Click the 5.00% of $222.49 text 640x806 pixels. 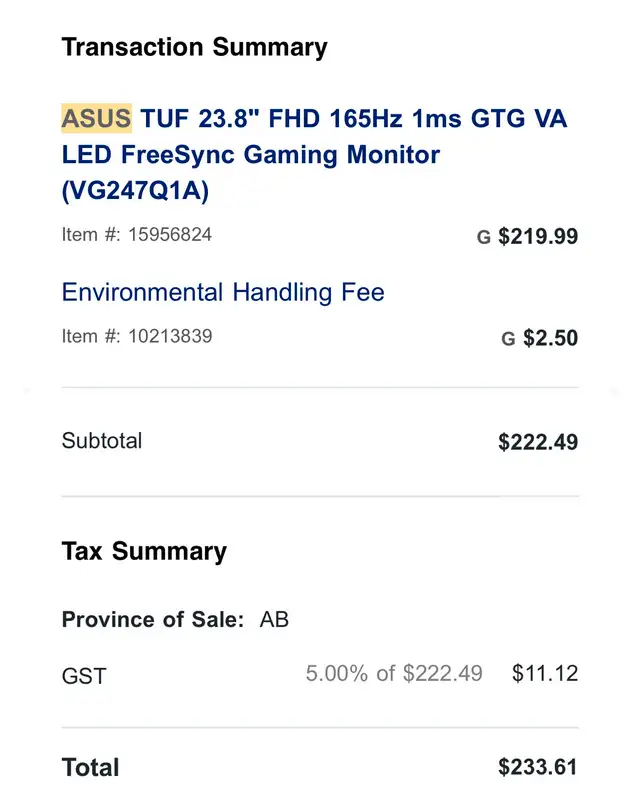click(394, 673)
